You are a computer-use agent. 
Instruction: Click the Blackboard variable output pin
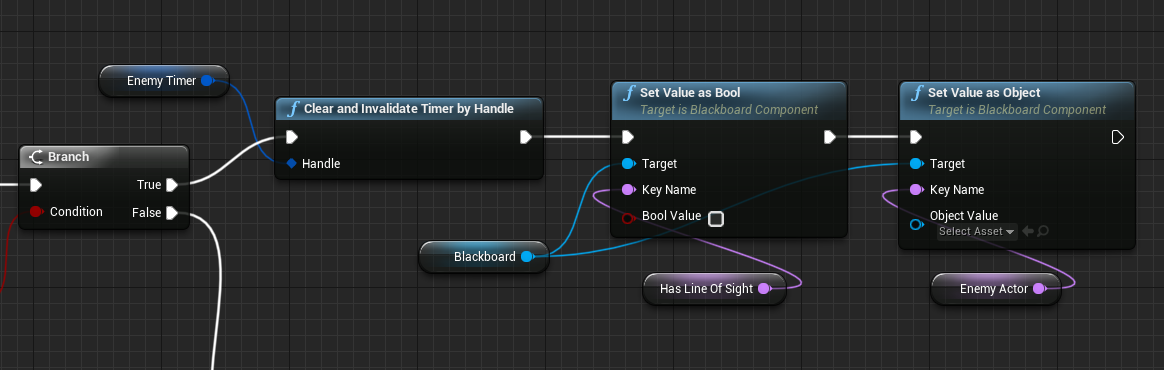(526, 256)
